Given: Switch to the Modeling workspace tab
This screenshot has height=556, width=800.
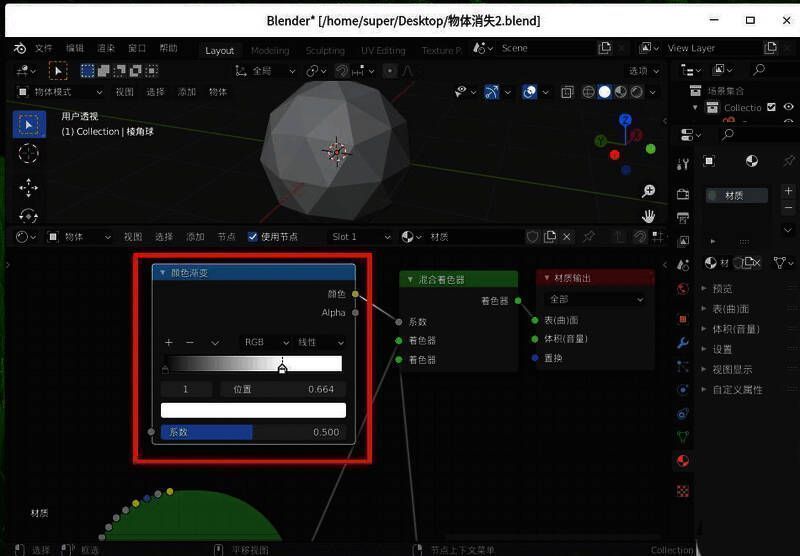Looking at the screenshot, I should click(270, 50).
